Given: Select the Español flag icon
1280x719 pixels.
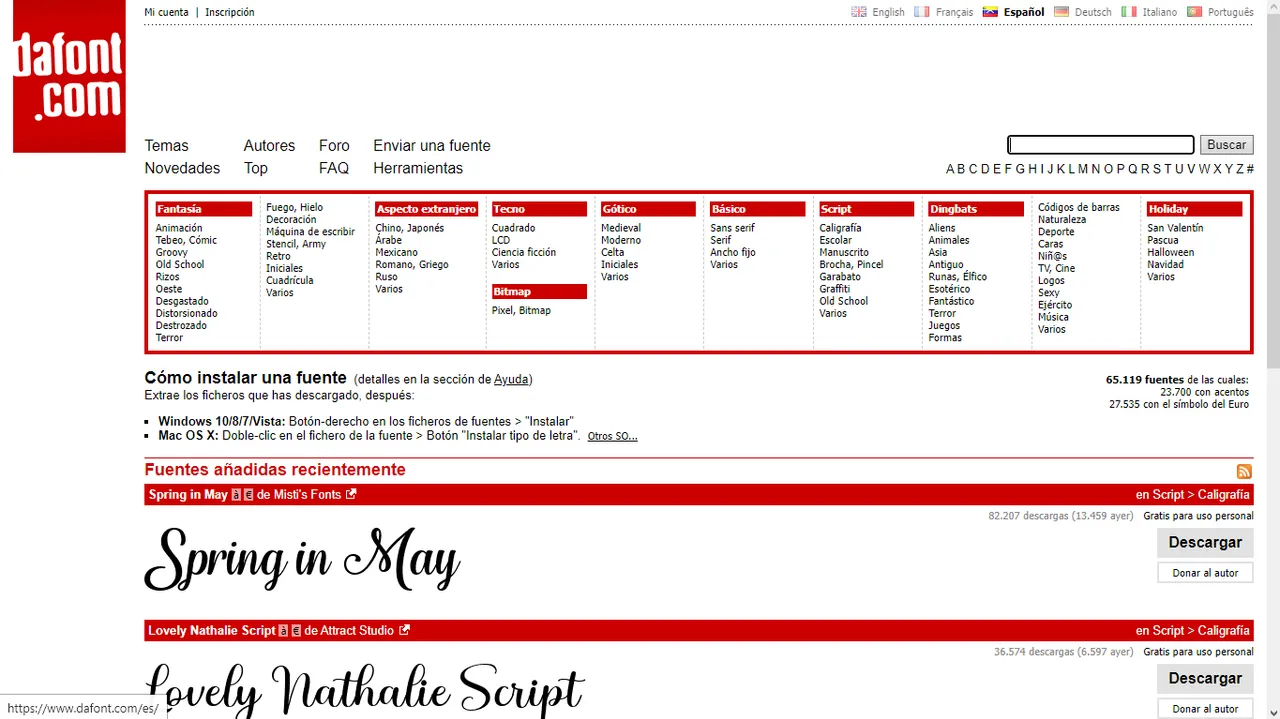Looking at the screenshot, I should click(x=991, y=12).
